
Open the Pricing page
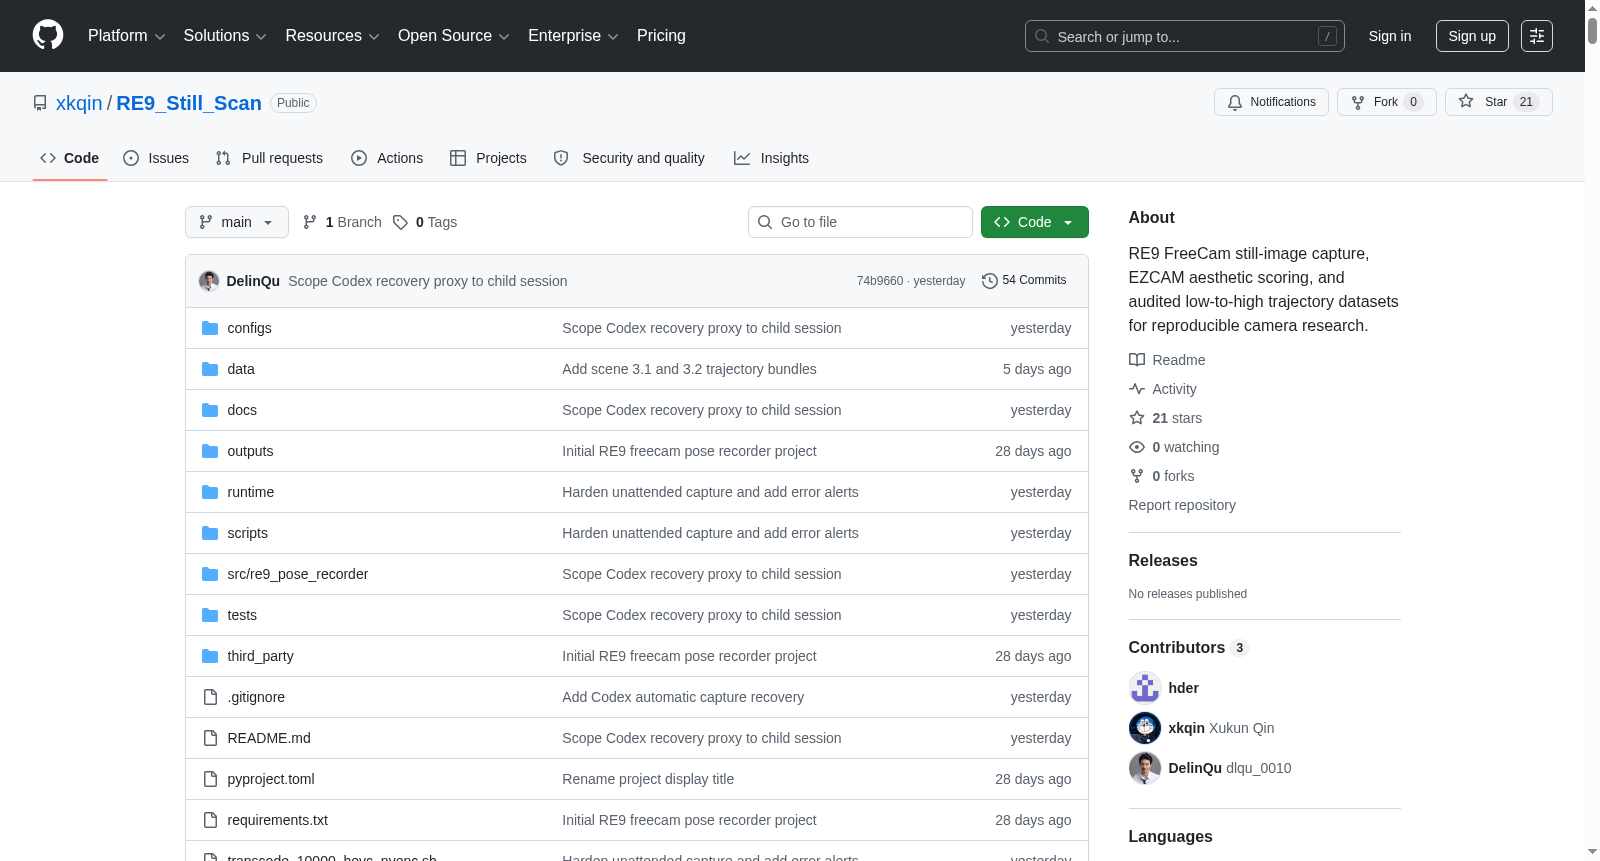pyautogui.click(x=661, y=36)
